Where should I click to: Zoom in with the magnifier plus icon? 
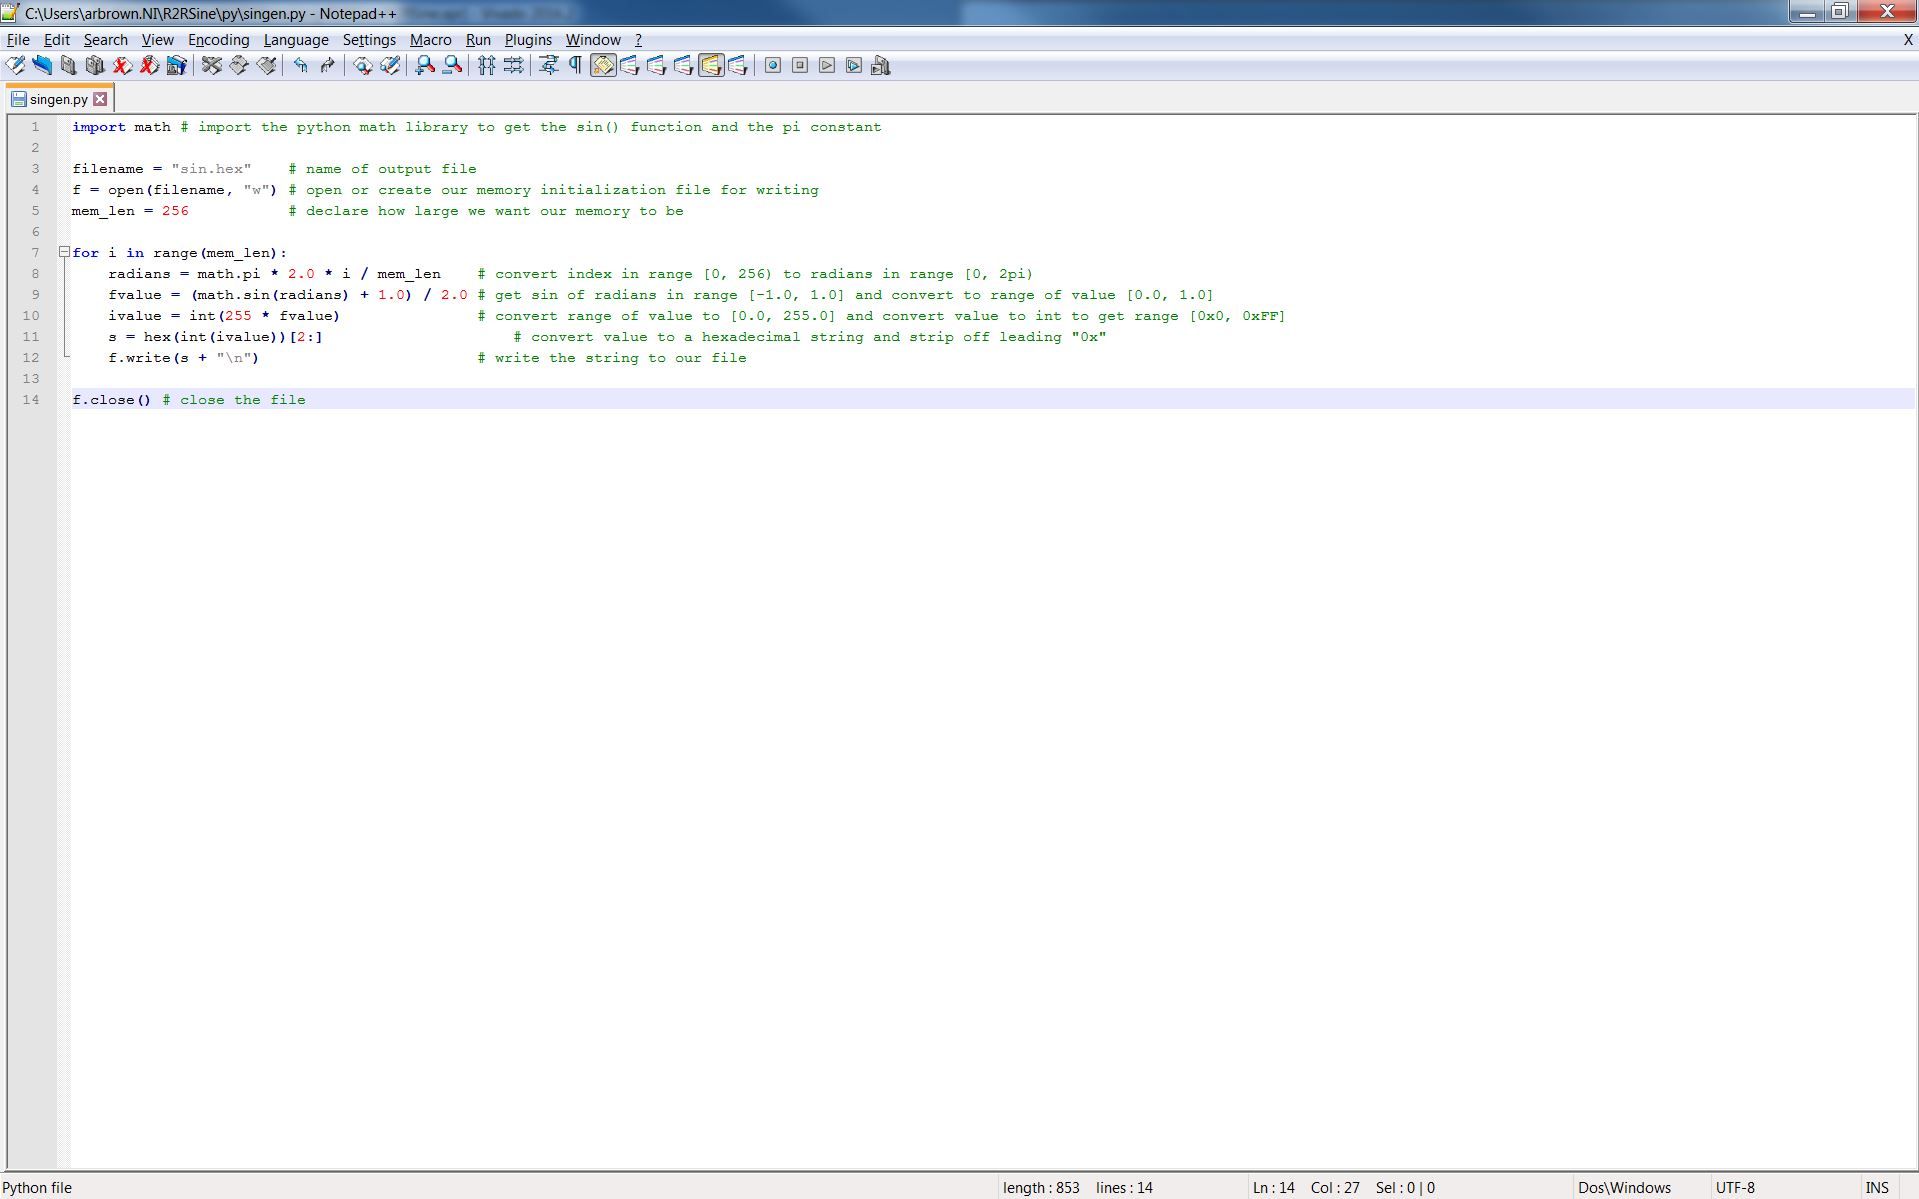425,66
